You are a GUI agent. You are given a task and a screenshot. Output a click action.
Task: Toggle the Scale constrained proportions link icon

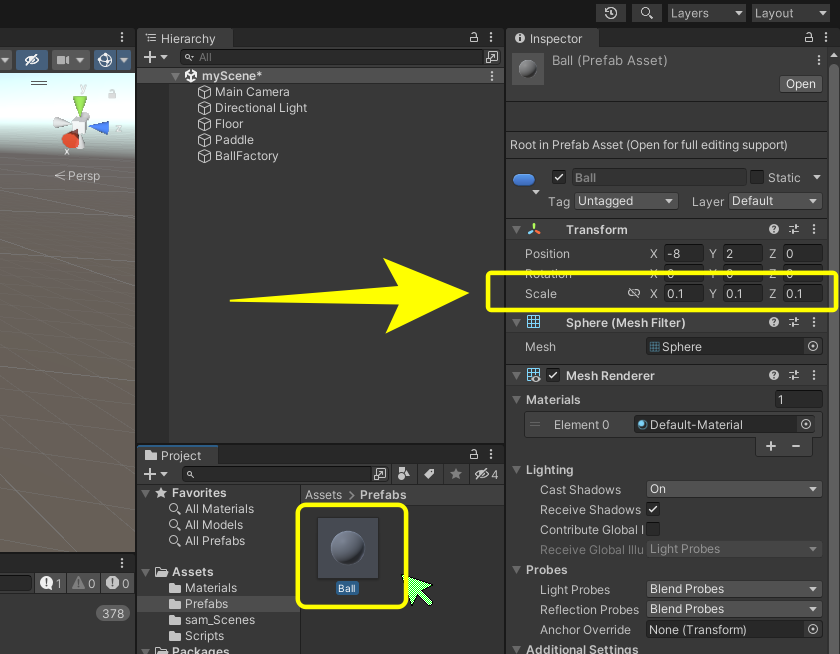coord(633,294)
